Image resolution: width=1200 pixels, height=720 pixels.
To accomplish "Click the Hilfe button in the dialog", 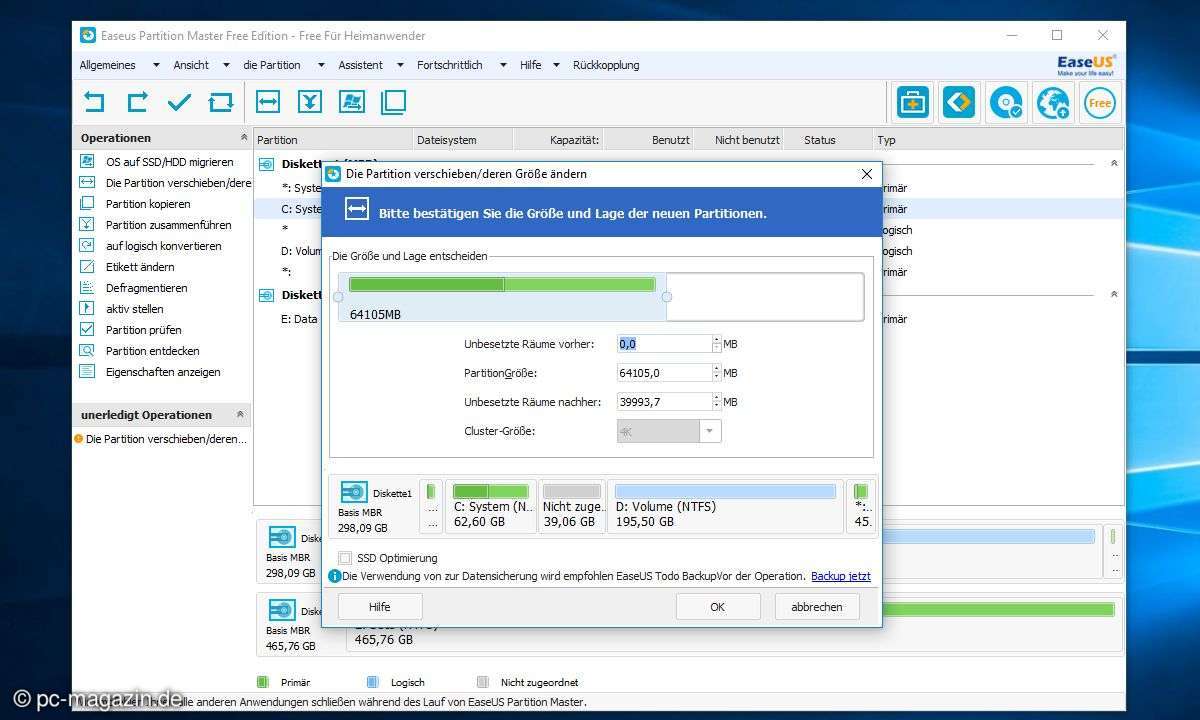I will click(x=380, y=607).
